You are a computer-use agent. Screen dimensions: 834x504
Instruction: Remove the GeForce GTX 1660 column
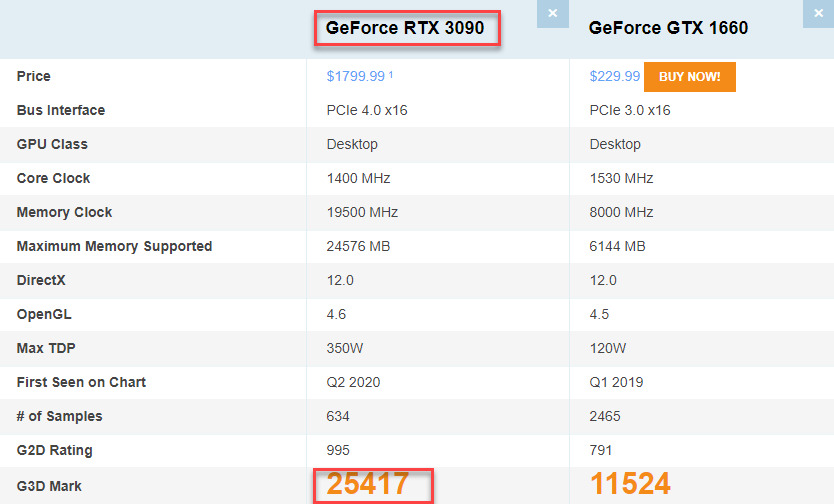(815, 13)
